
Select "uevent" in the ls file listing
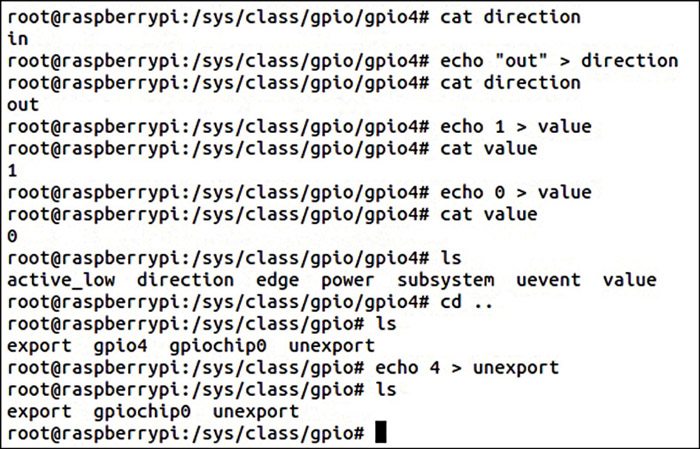tap(548, 280)
